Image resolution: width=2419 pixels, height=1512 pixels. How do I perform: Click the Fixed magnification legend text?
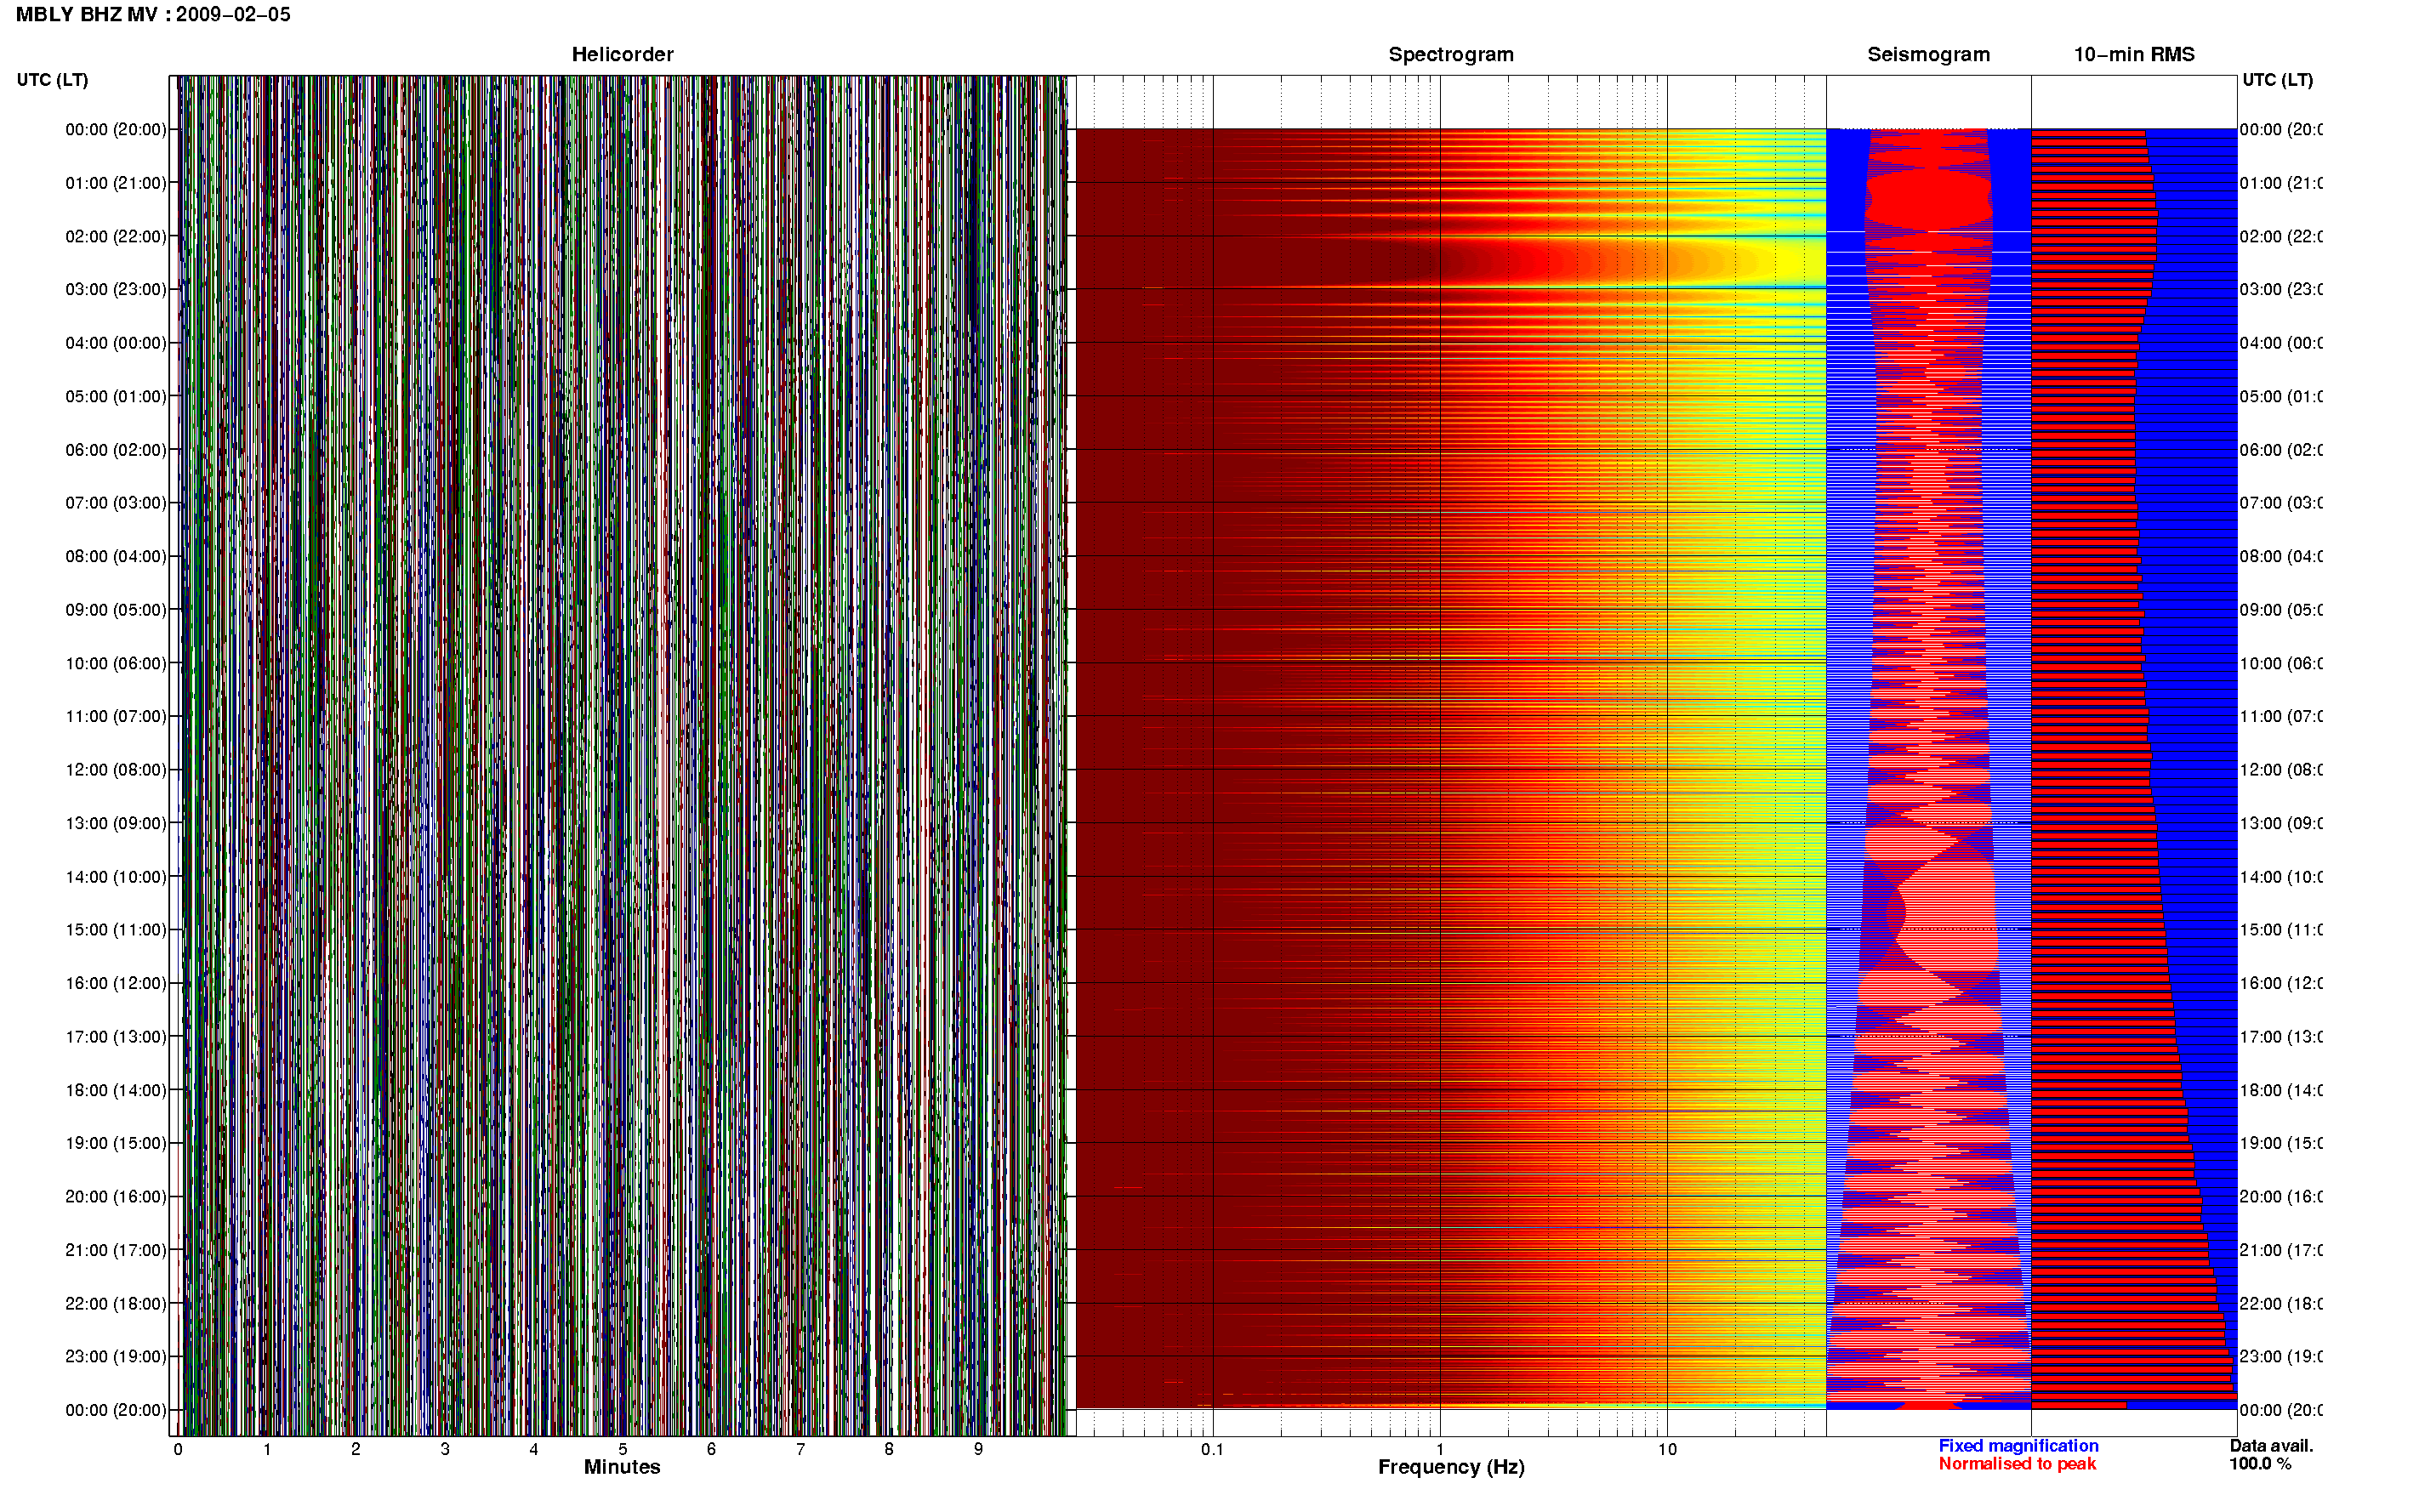pyautogui.click(x=2018, y=1446)
